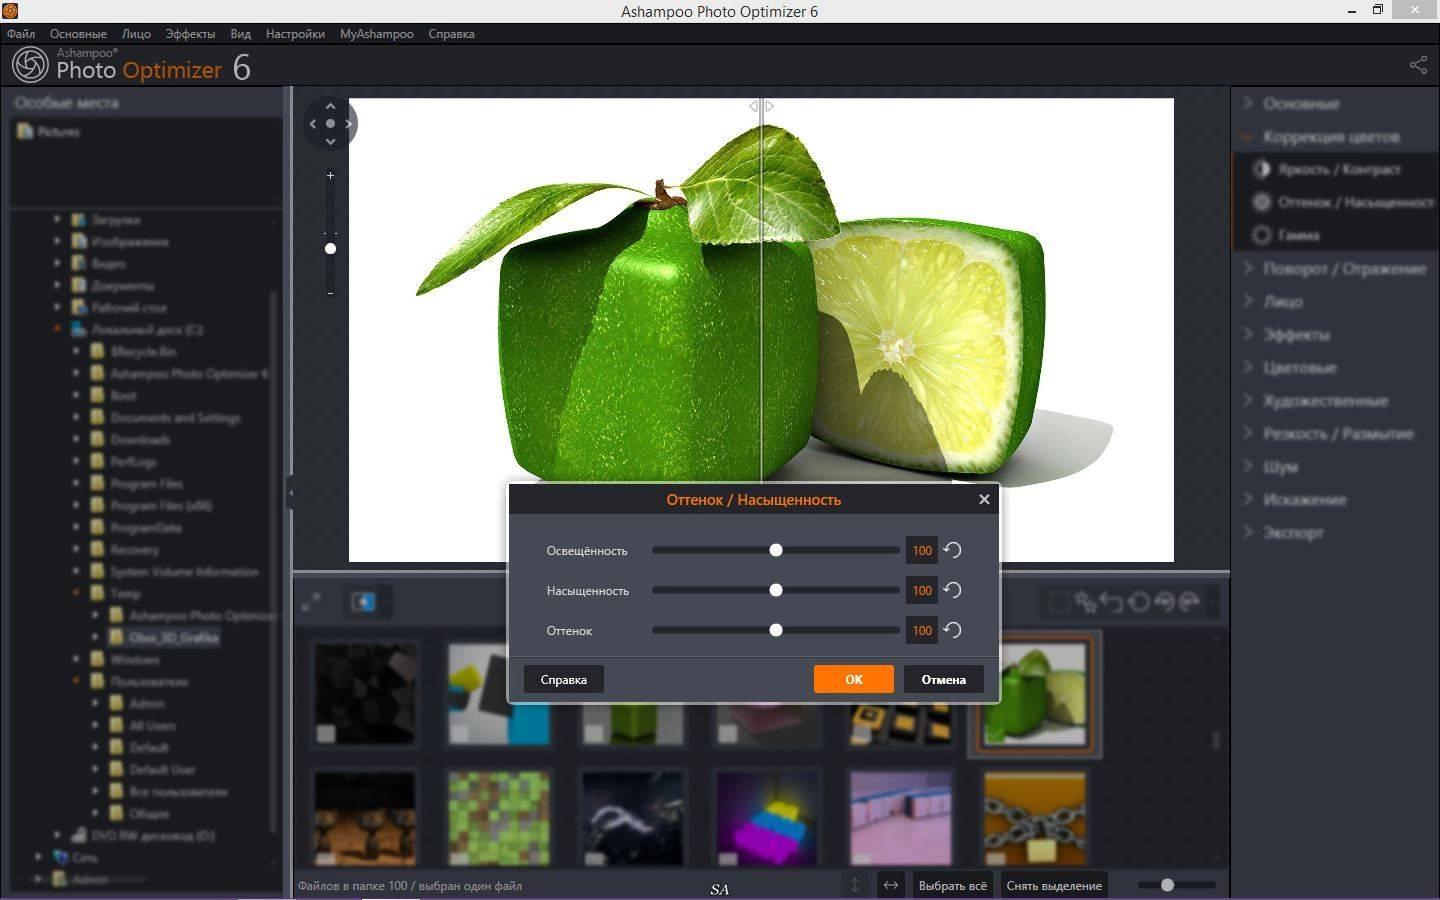Reset the Оттенок slider value
This screenshot has width=1440, height=900.
click(952, 630)
